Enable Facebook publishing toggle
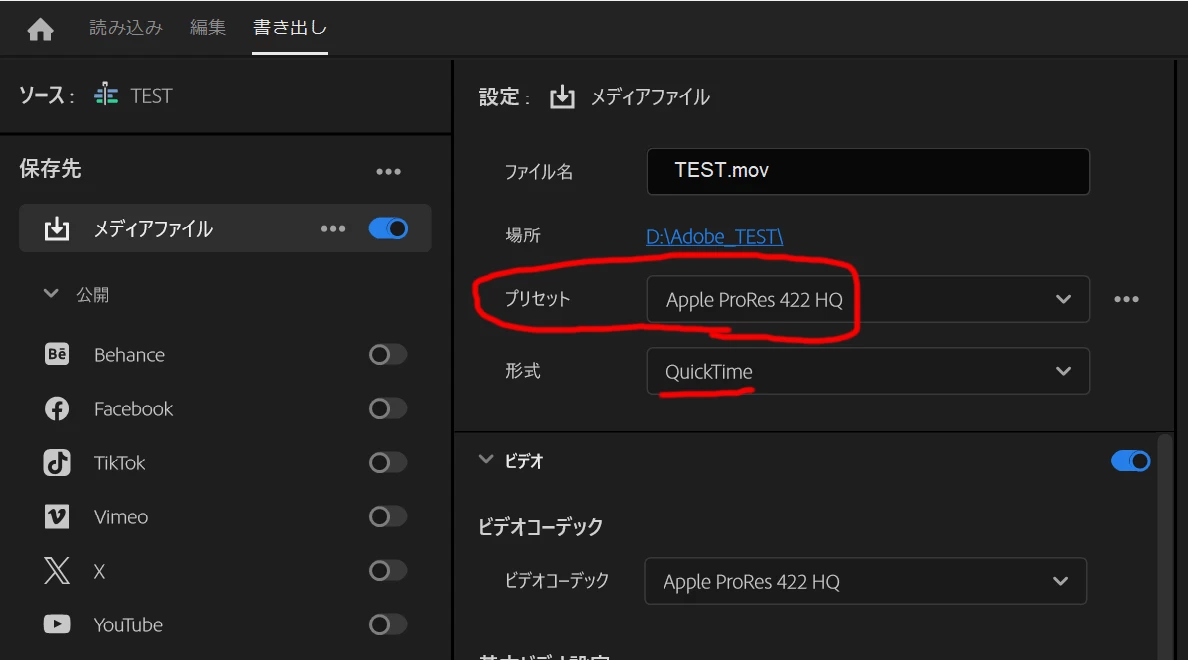Screen dimensions: 1188x660 (x=388, y=408)
